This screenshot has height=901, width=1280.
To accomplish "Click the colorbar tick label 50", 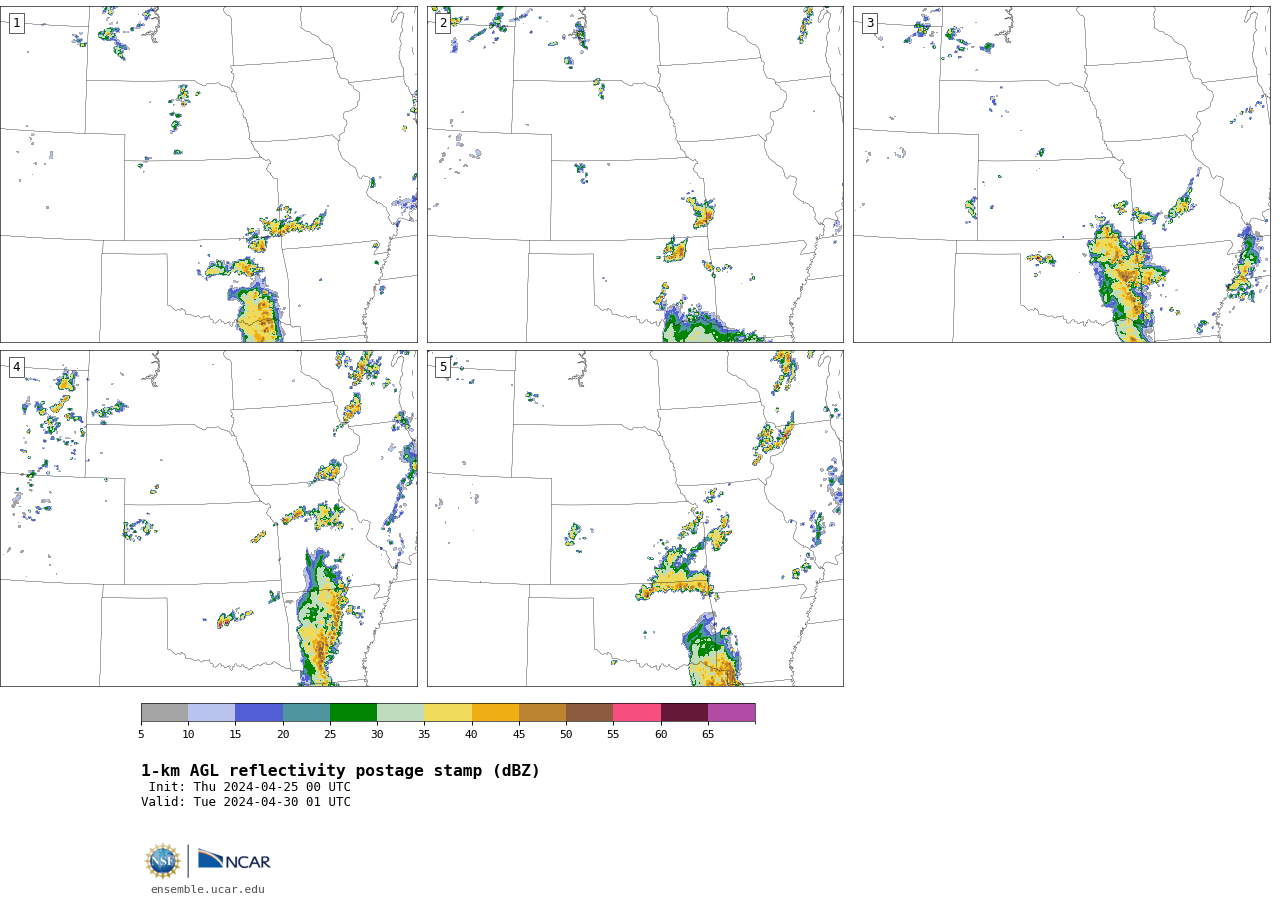I will click(566, 735).
